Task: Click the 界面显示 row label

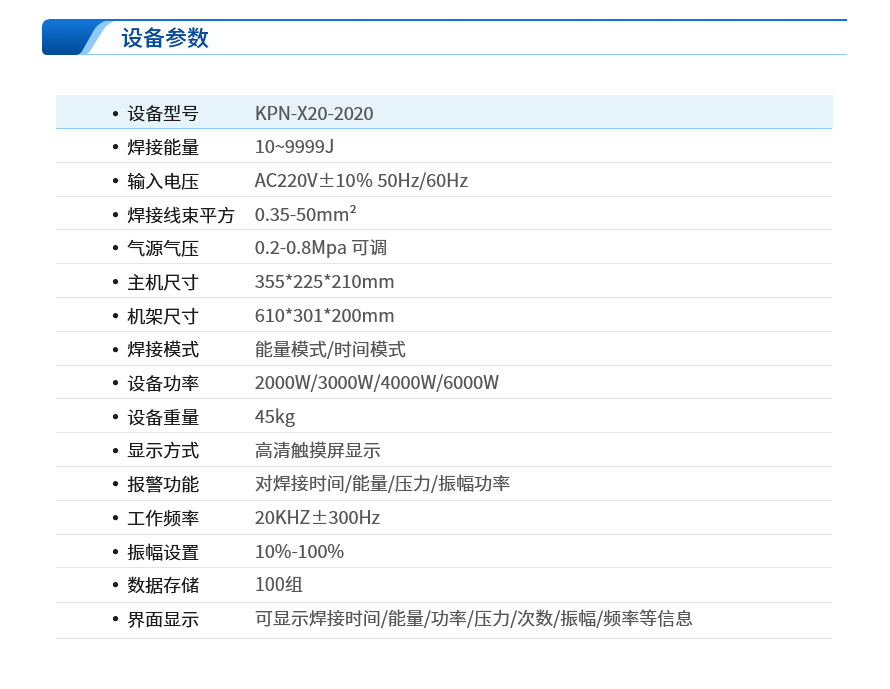Action: [x=163, y=620]
